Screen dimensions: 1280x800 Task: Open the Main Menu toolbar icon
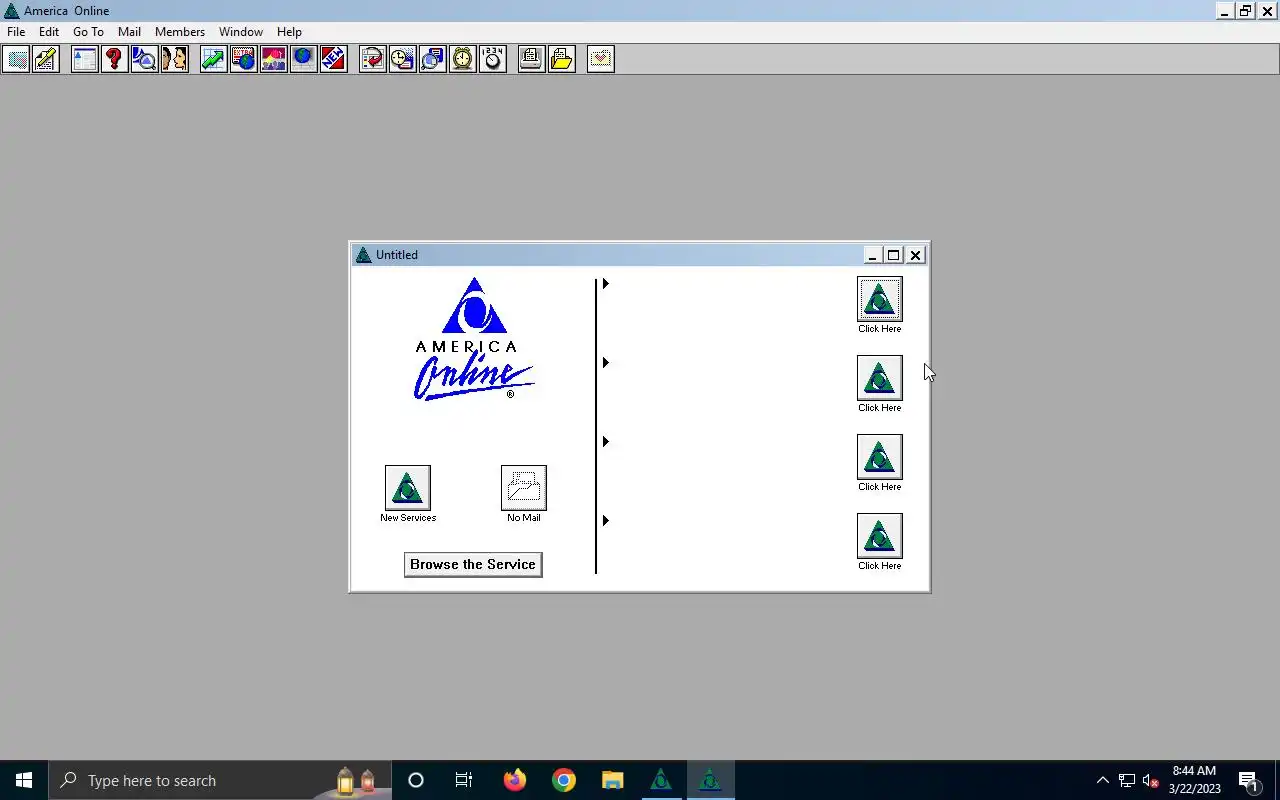(x=85, y=59)
